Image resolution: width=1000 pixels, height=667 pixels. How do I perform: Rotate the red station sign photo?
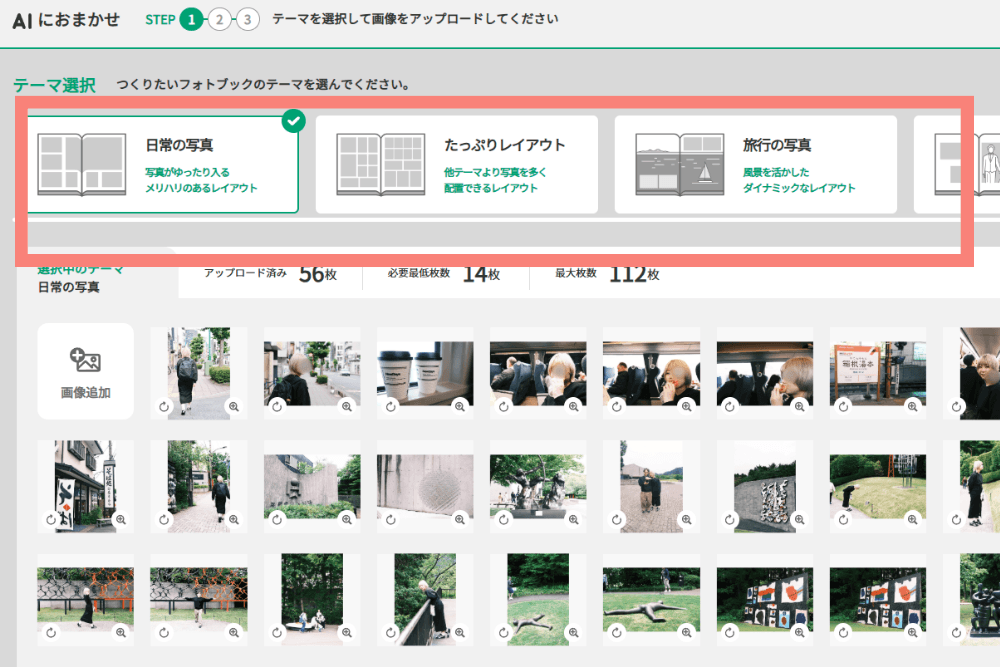[843, 406]
